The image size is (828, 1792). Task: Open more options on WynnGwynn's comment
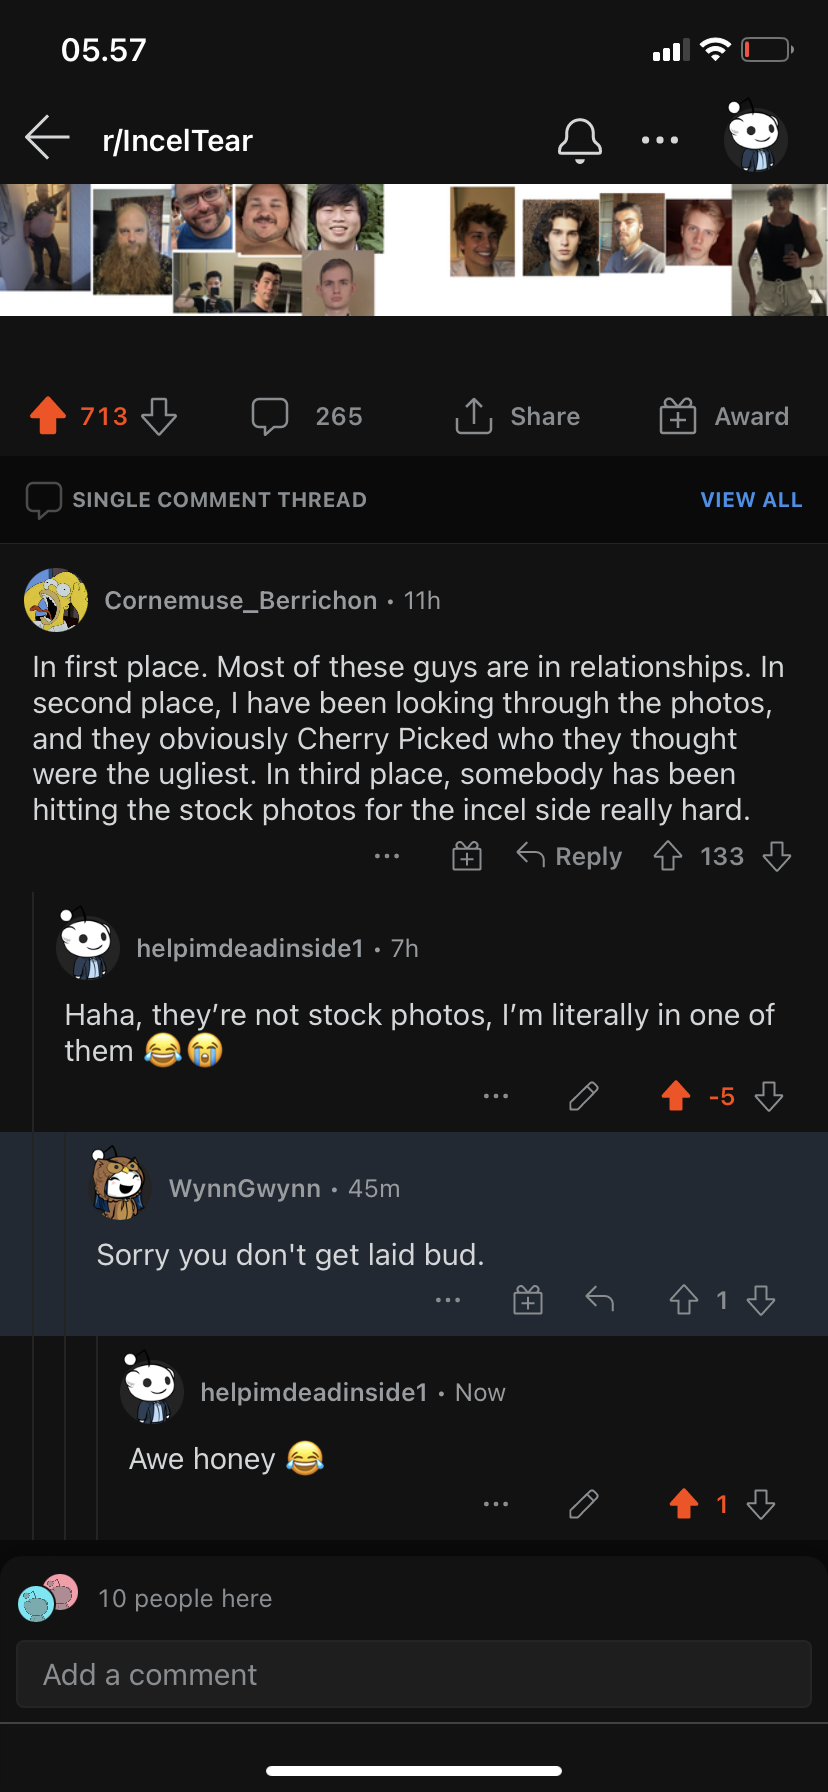point(448,1300)
